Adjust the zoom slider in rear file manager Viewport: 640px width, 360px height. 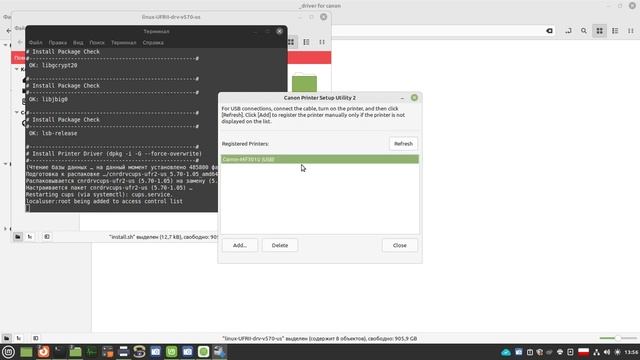(x=618, y=338)
